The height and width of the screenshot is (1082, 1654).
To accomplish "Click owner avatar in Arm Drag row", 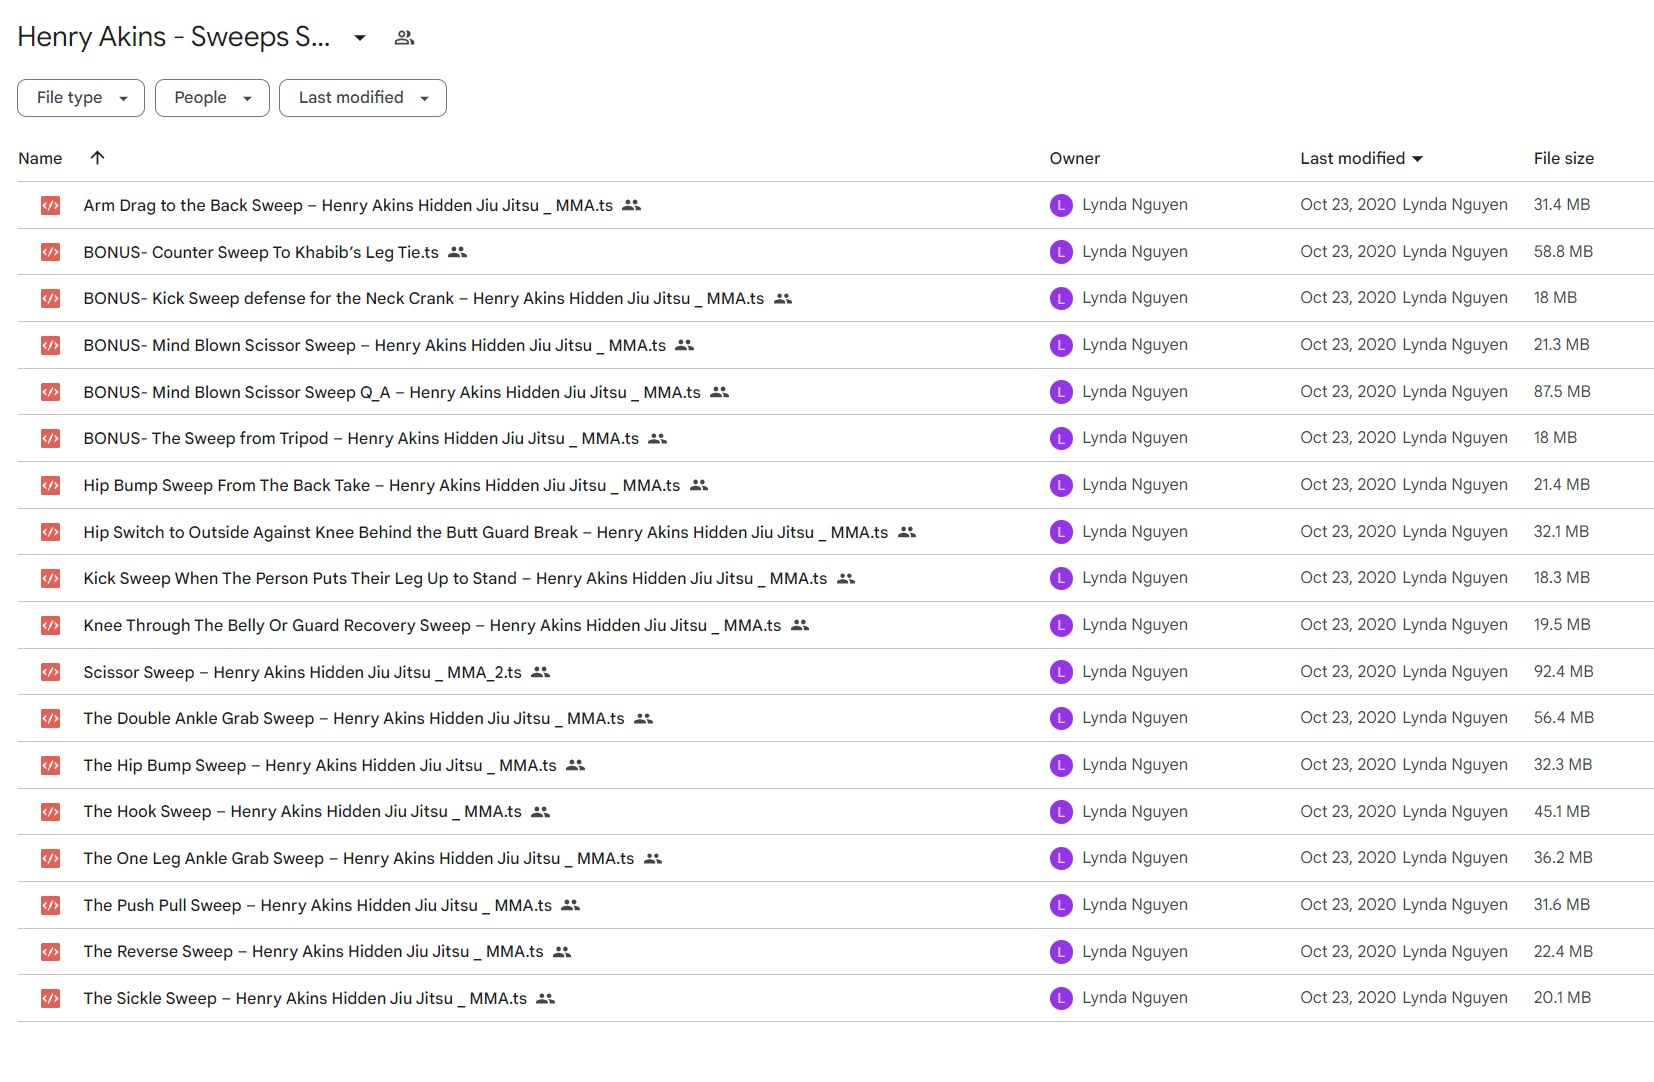I will [x=1061, y=205].
